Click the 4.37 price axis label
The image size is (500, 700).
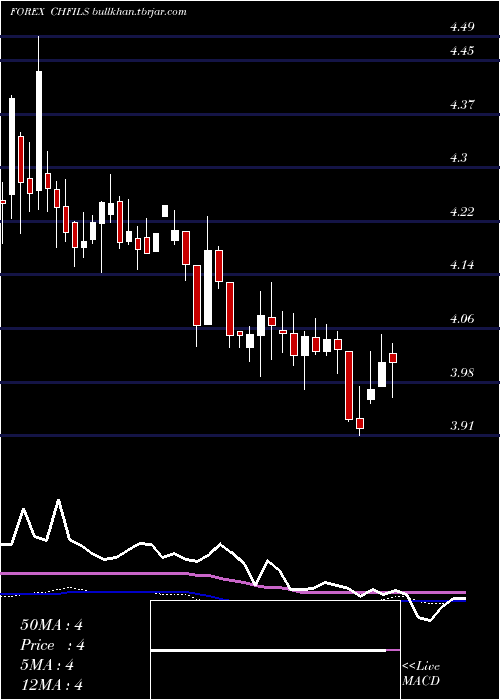pos(462,105)
